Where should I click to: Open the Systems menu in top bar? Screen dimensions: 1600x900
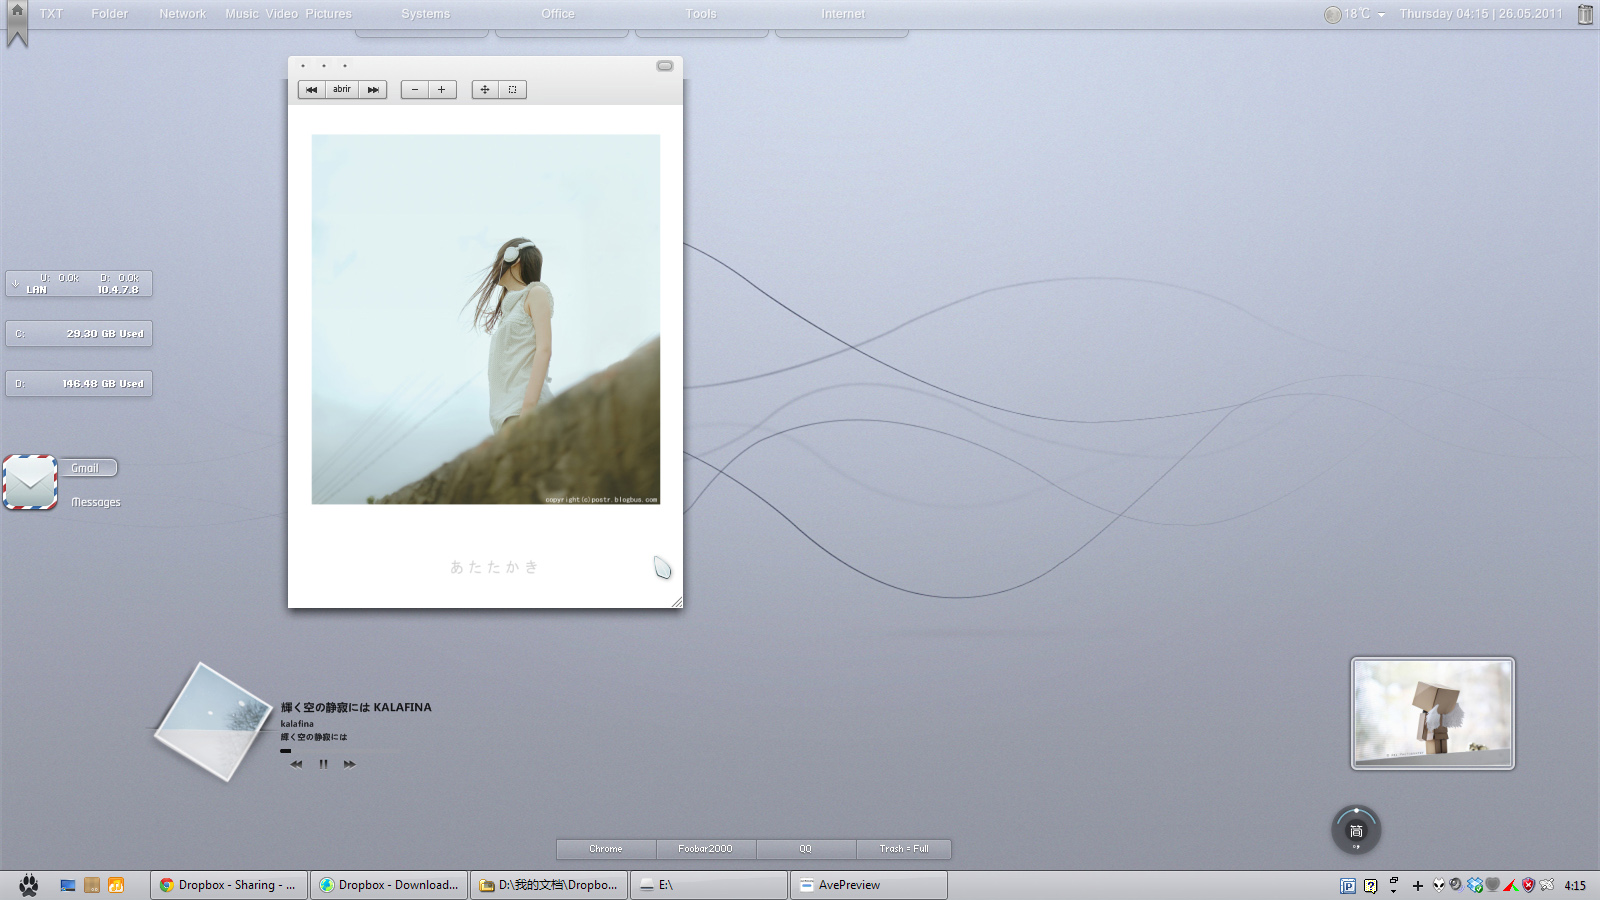tap(426, 14)
